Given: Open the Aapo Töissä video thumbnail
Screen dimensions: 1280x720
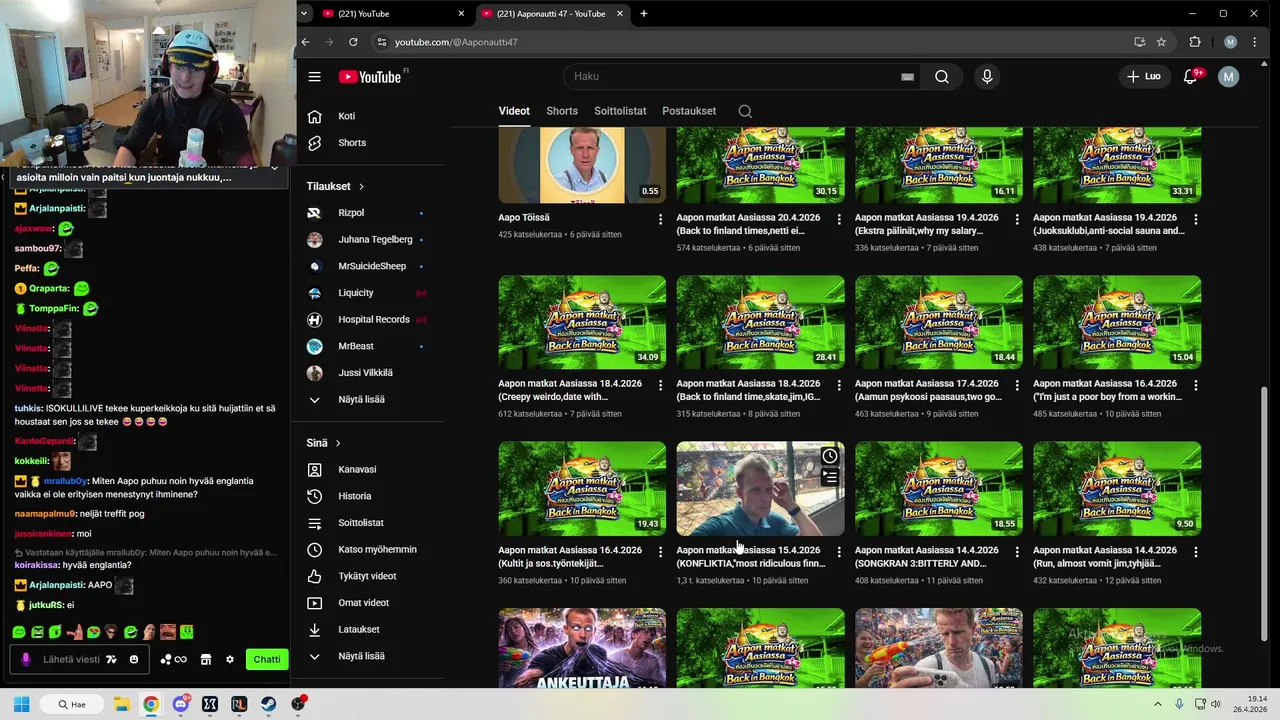Looking at the screenshot, I should click(582, 166).
